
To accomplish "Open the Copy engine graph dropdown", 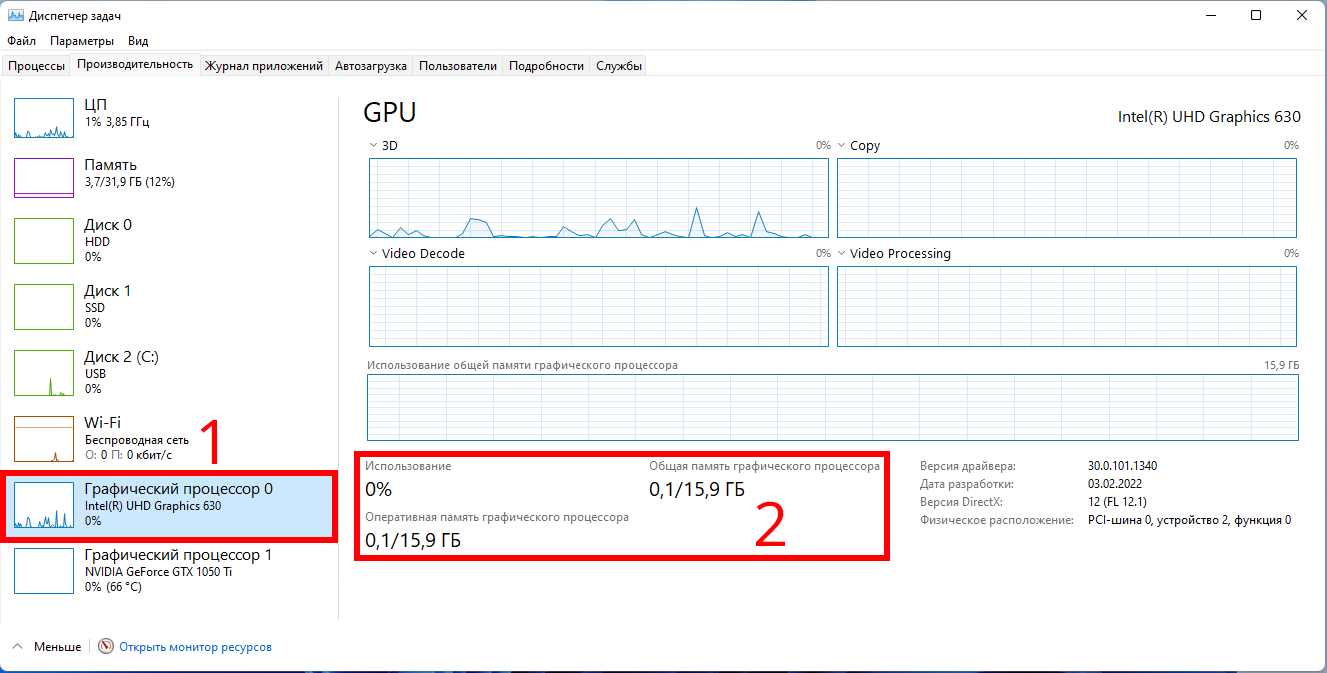I will coord(842,146).
